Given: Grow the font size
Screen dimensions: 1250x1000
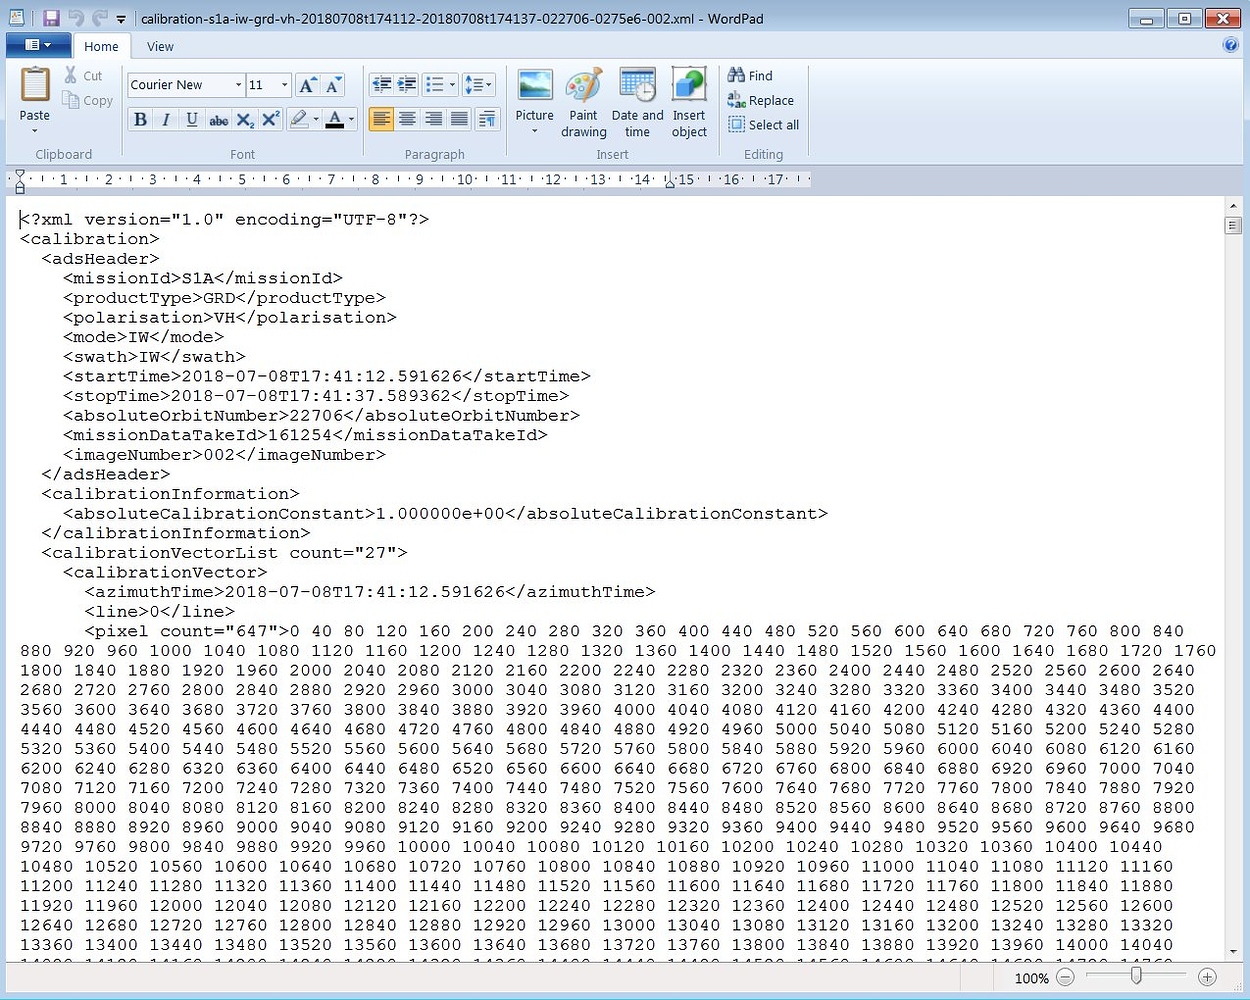Looking at the screenshot, I should click(x=308, y=85).
